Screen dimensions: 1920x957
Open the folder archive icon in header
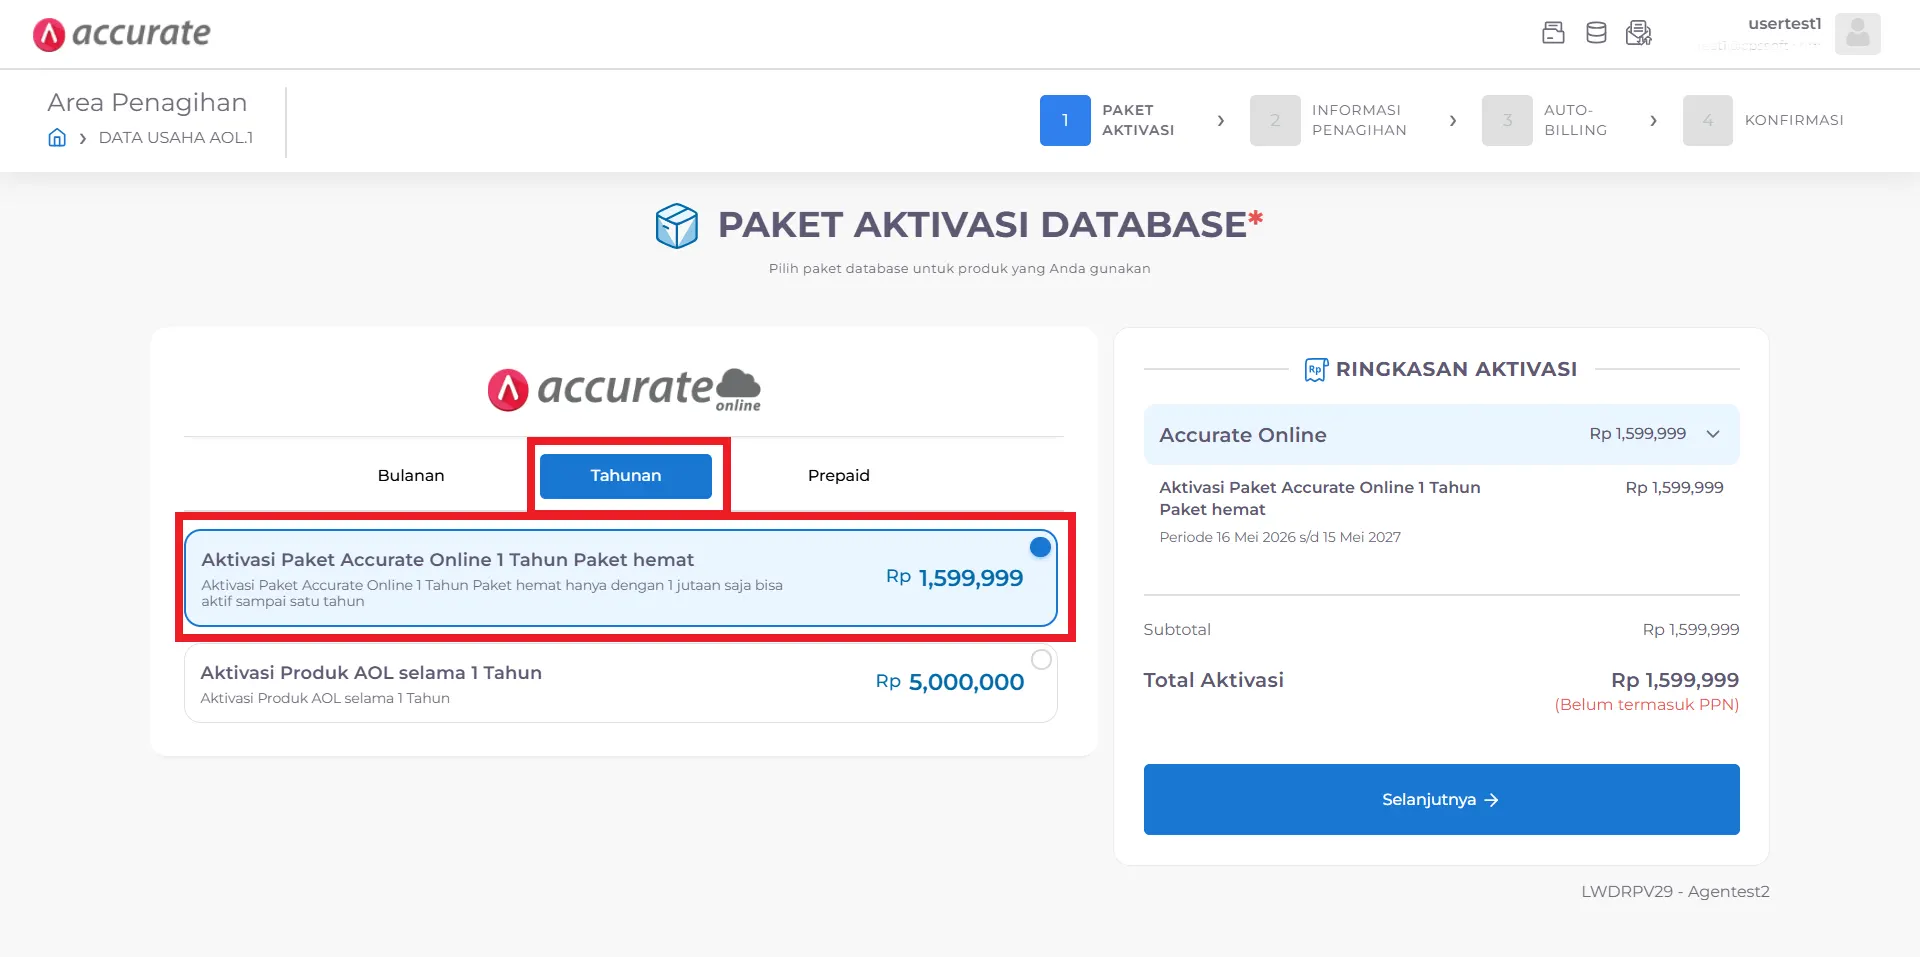(x=1553, y=33)
